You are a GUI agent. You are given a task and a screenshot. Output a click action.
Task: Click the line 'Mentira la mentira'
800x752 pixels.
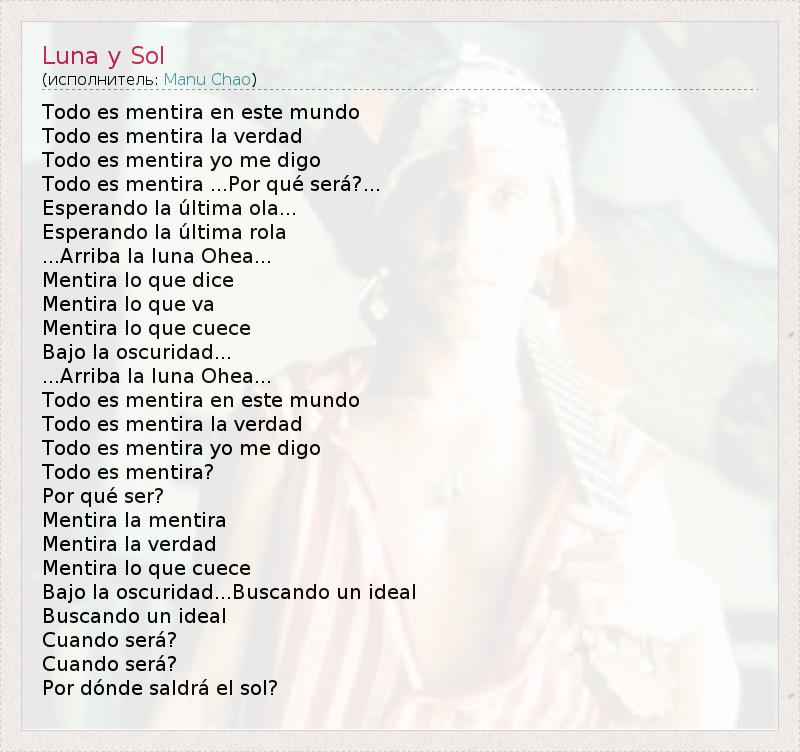coord(134,520)
